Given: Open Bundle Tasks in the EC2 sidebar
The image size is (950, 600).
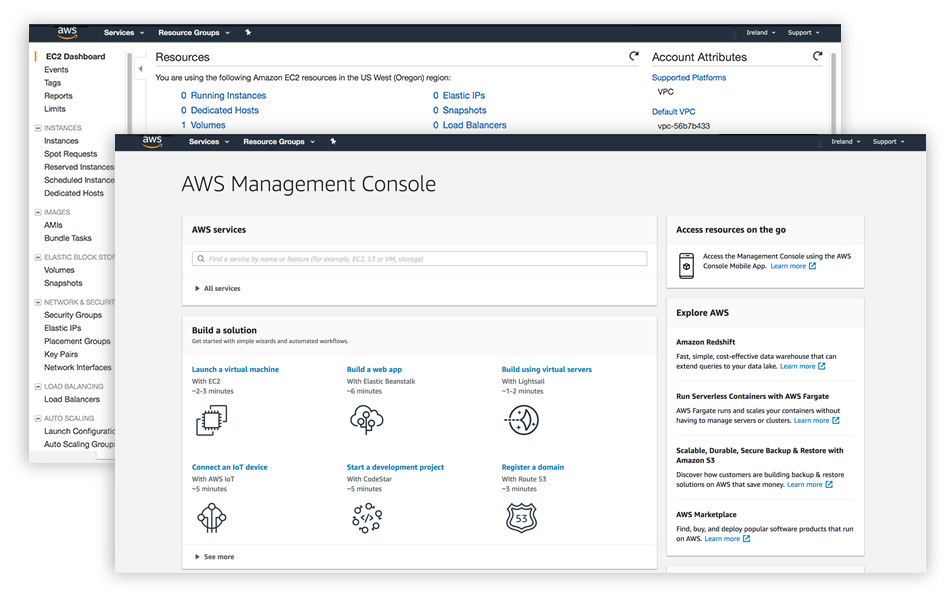Looking at the screenshot, I should [x=68, y=238].
